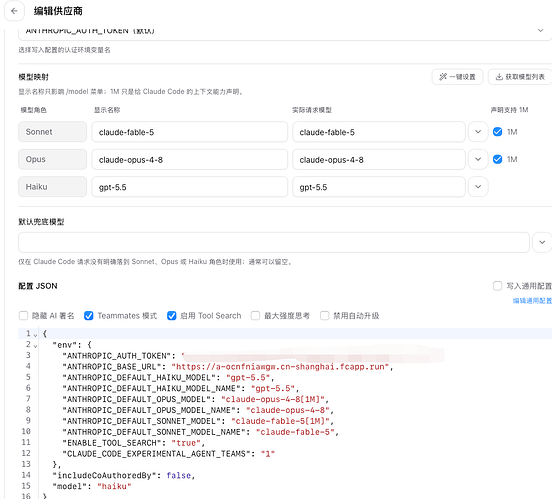The width and height of the screenshot is (552, 499).
Task: Click the 编辑供应商 page title
Action: (58, 11)
